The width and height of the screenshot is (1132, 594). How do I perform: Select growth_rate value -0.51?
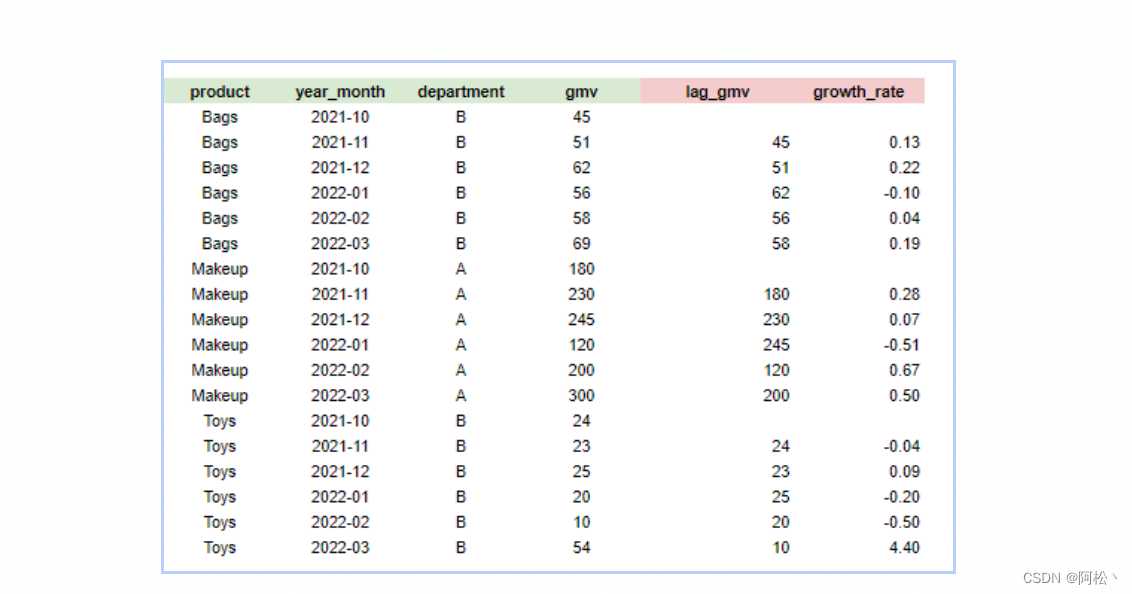902,345
